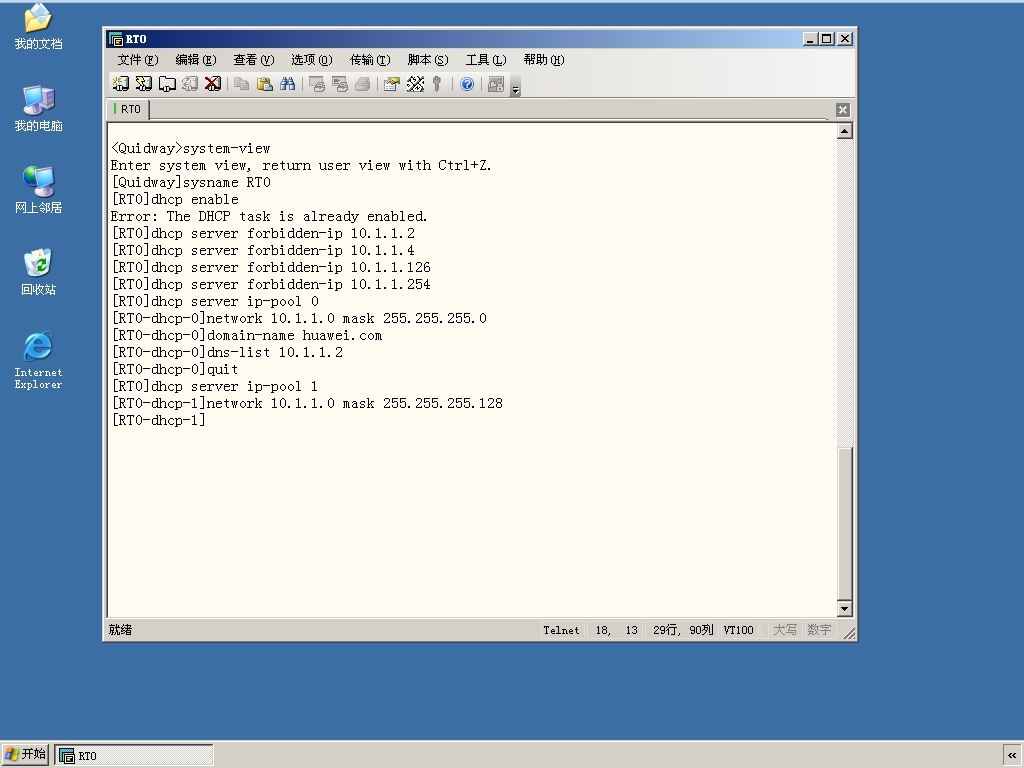Click the grayed Reconnect icon

click(190, 84)
